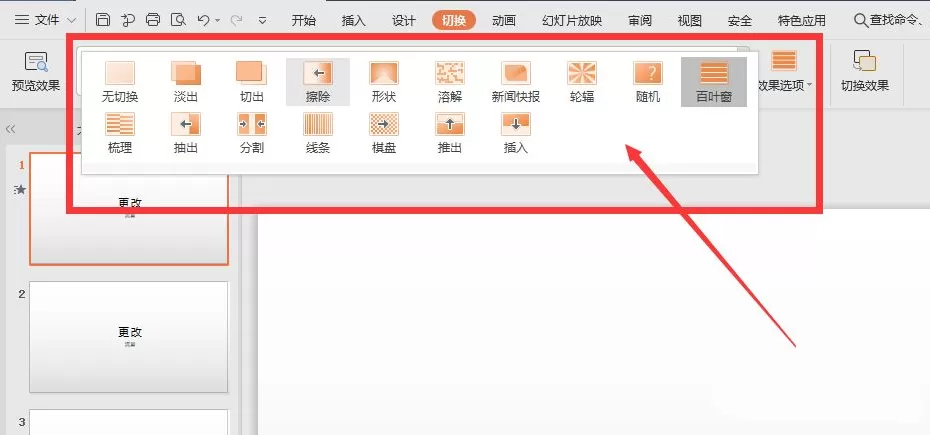Choose the 推出 push transition
Image resolution: width=930 pixels, height=435 pixels.
[x=450, y=133]
